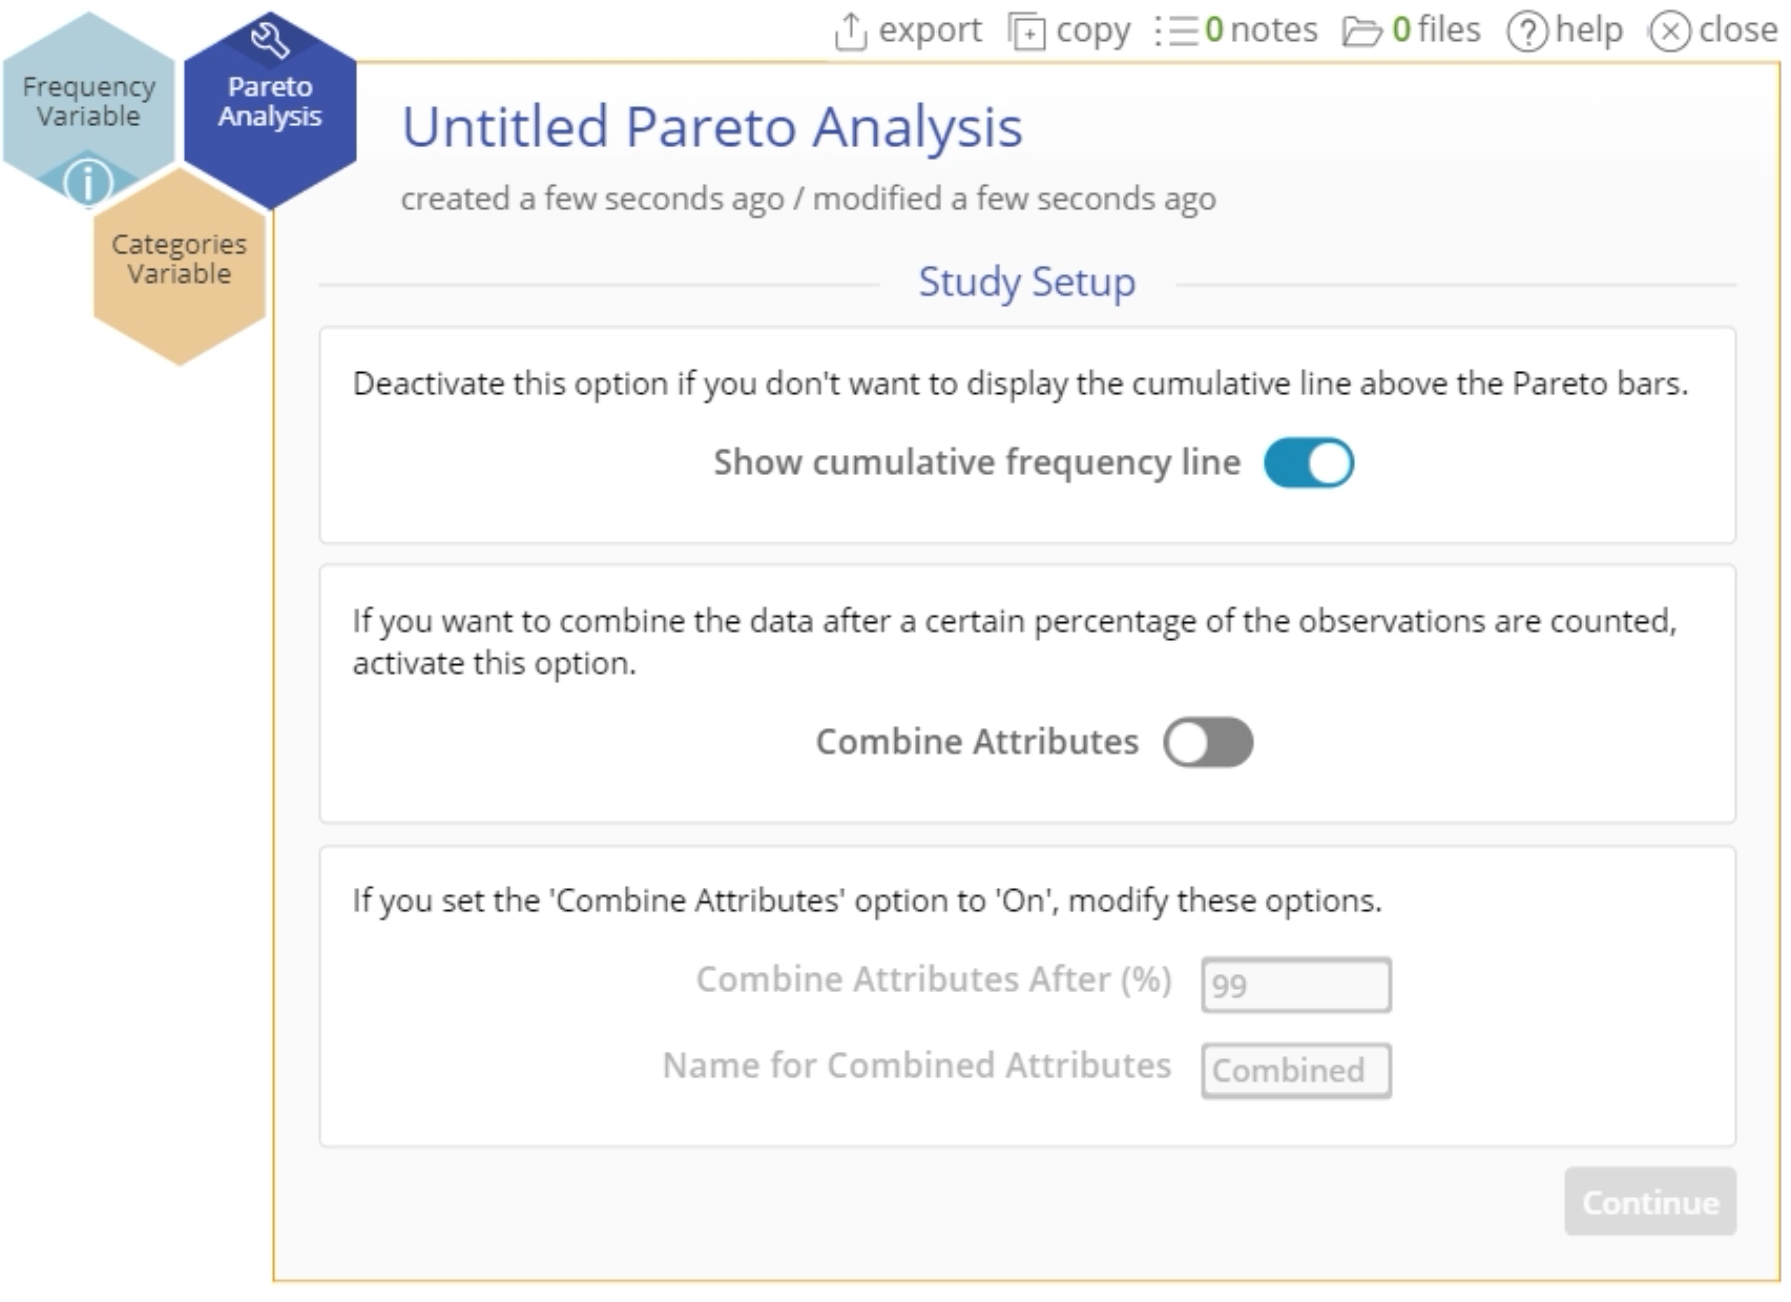Click the Untitled Pareto Analysis title
The width and height of the screenshot is (1791, 1302).
coord(711,125)
